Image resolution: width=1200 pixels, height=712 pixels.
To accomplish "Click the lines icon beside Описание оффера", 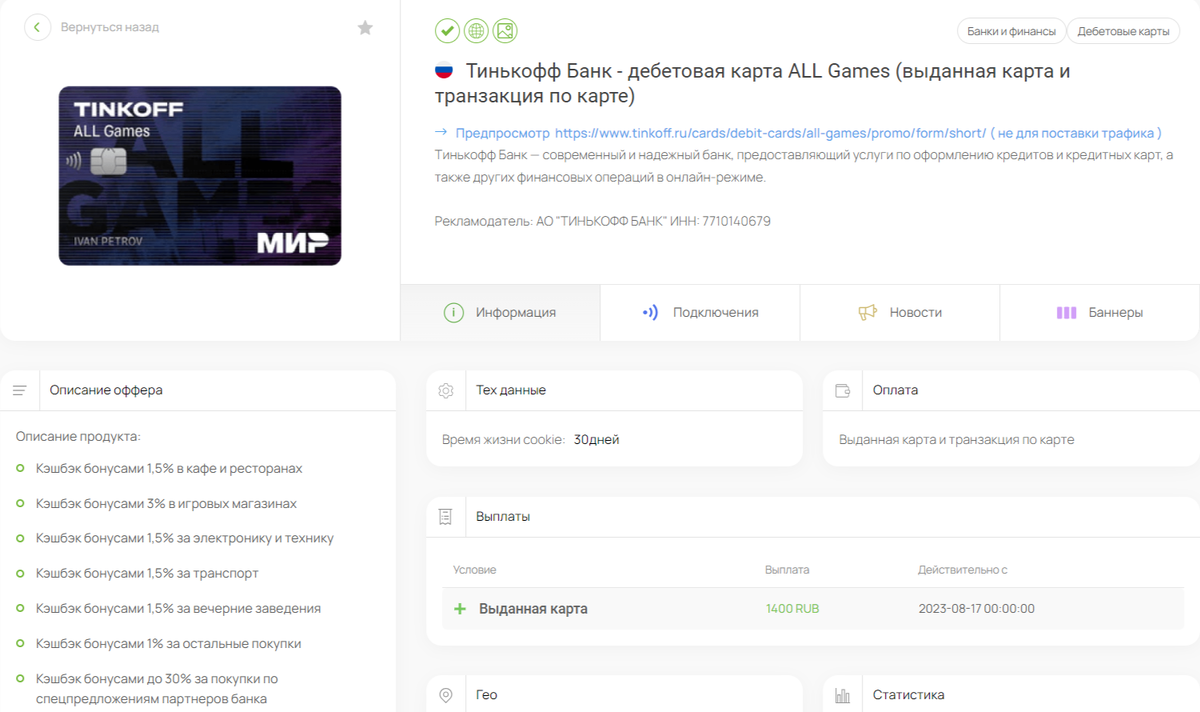I will coord(19,390).
